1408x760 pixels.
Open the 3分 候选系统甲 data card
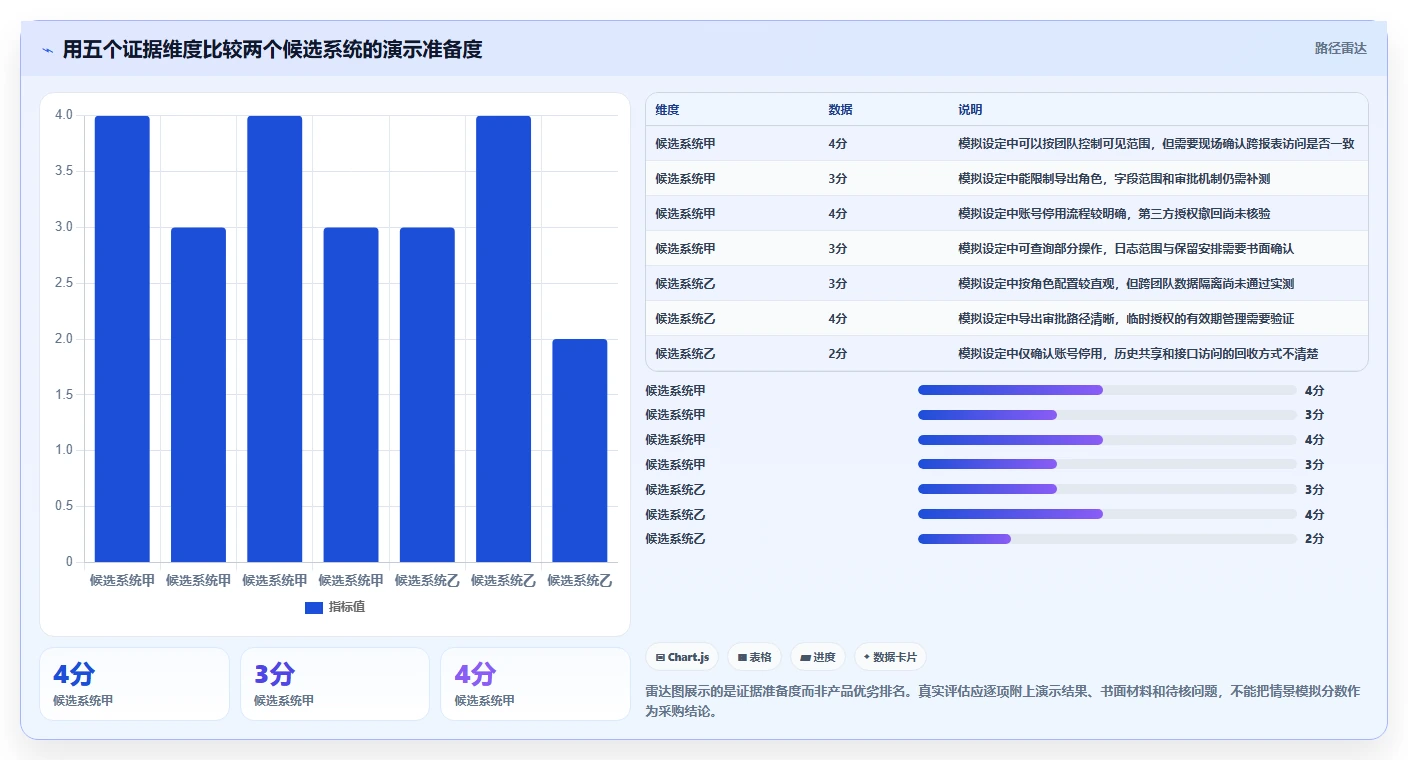pos(335,684)
